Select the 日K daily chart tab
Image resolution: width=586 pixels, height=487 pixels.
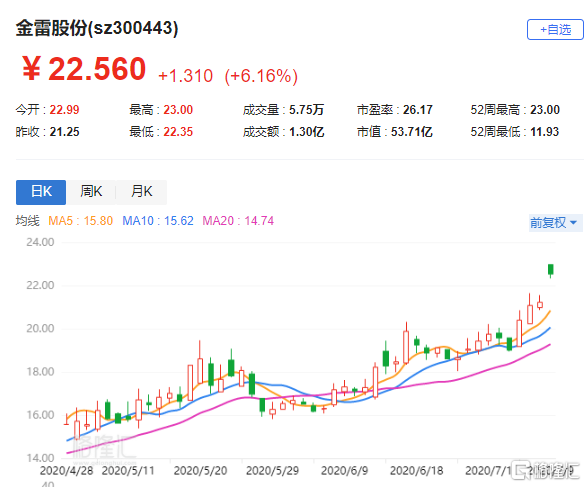point(41,192)
